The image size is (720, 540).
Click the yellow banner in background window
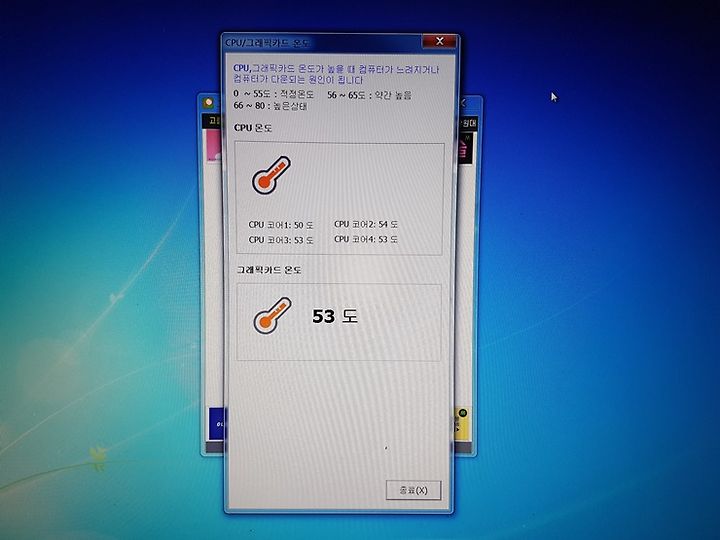(x=461, y=424)
